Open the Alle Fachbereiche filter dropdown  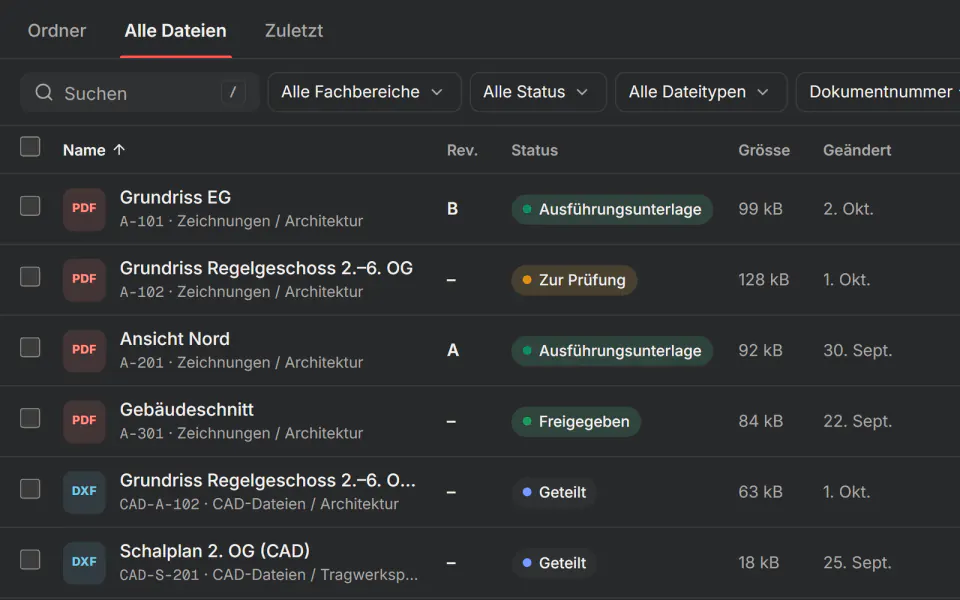click(x=364, y=92)
